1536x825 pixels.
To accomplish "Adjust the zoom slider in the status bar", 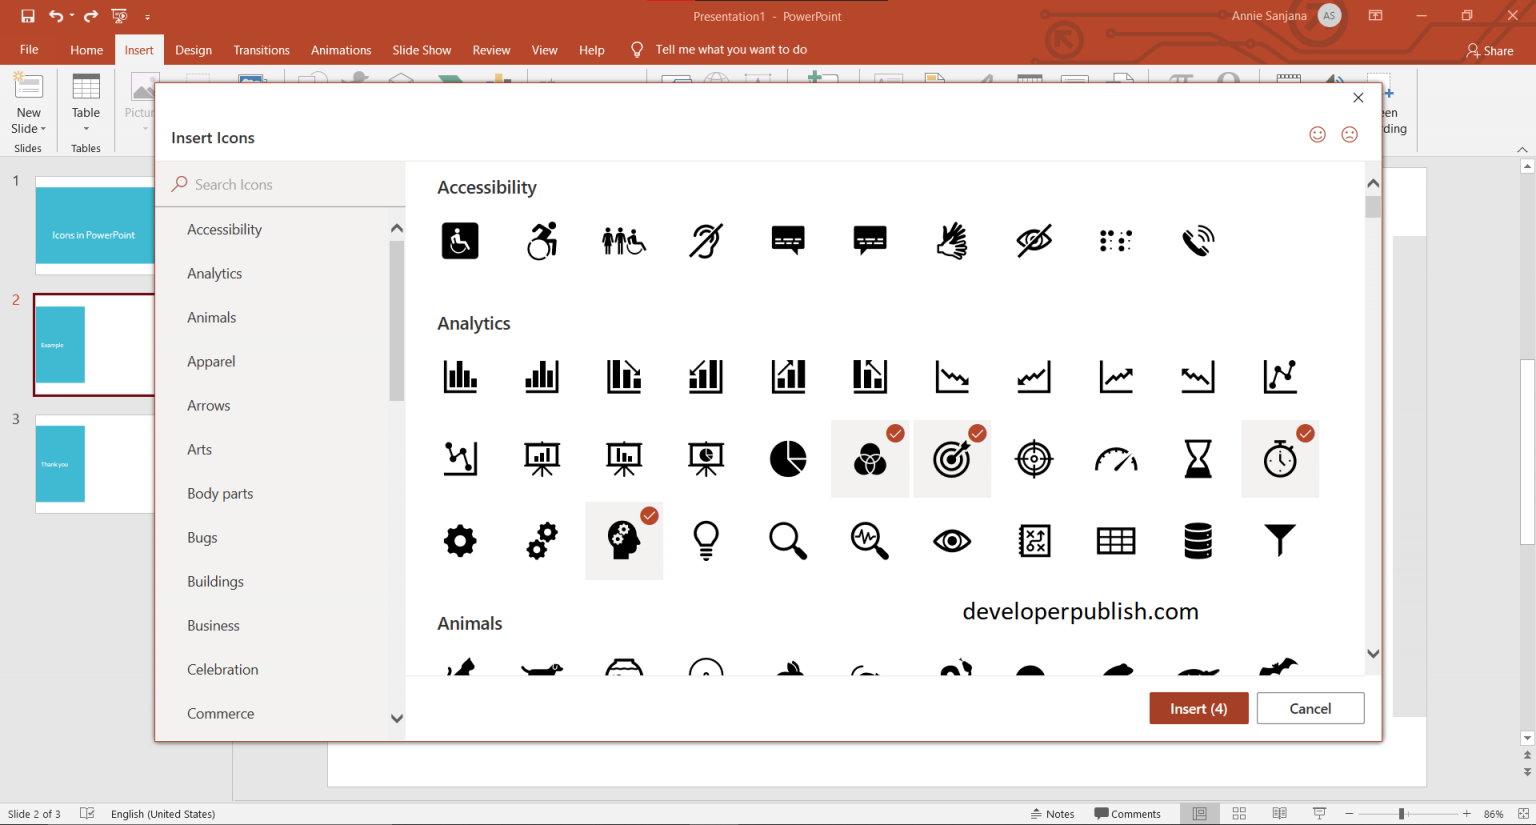I will click(x=1404, y=813).
